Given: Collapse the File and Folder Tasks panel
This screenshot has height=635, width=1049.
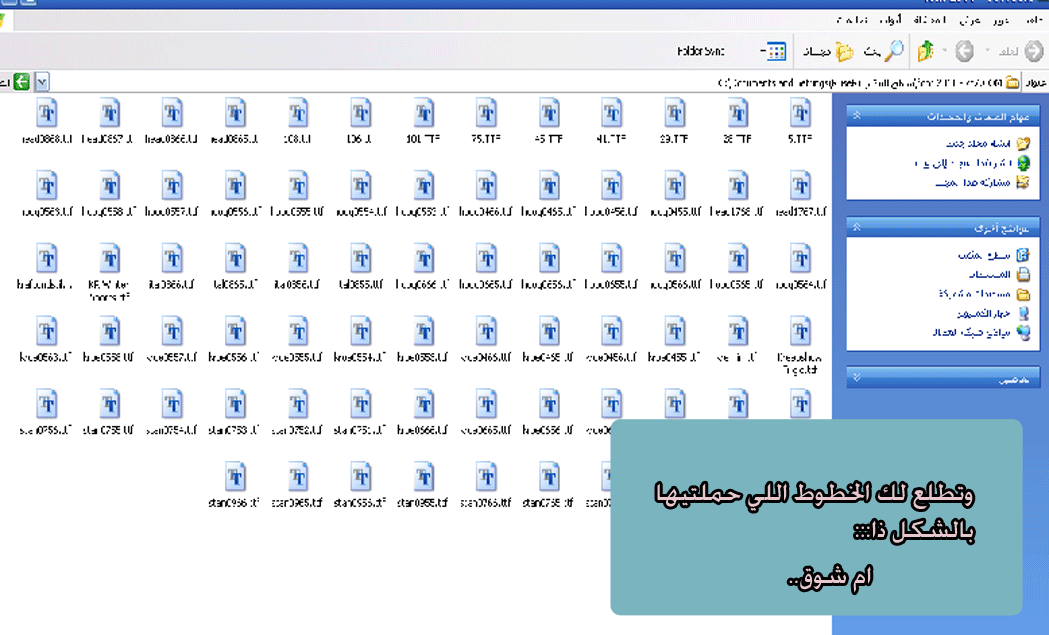Looking at the screenshot, I should pyautogui.click(x=856, y=117).
